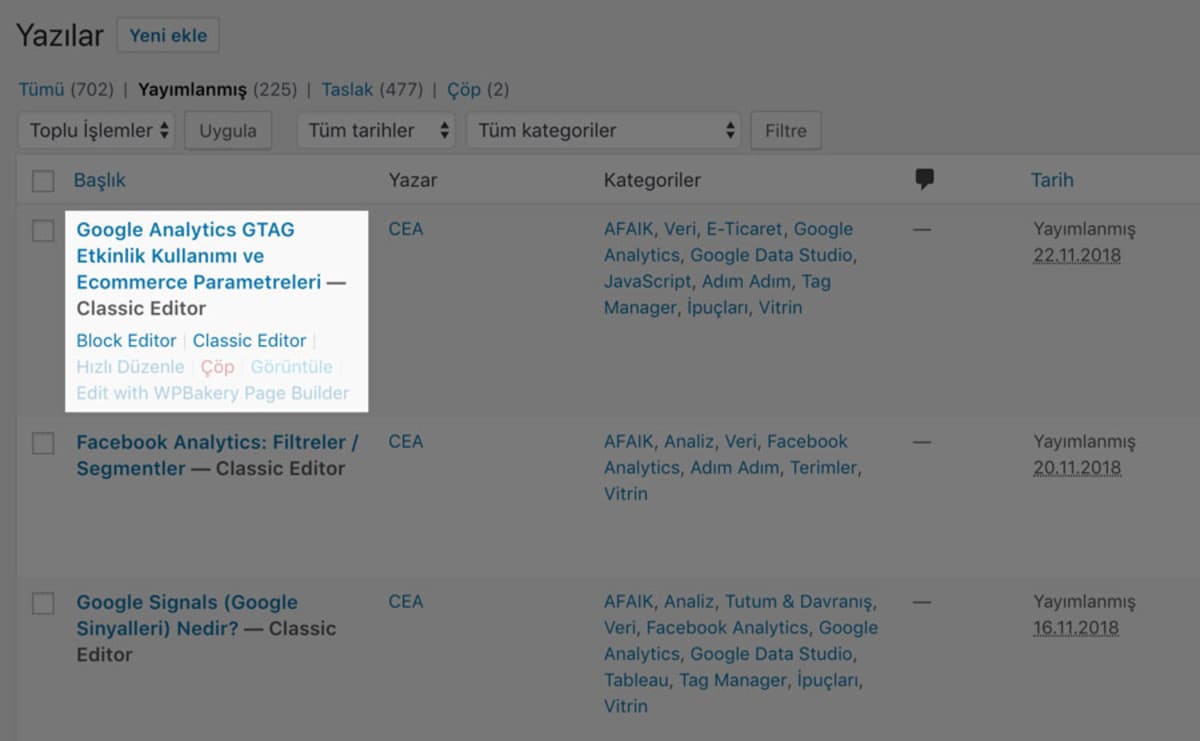Open the Google Analytics GTAG Etkinlik Kullanımı post
Viewport: 1200px width, 741px height.
click(198, 256)
